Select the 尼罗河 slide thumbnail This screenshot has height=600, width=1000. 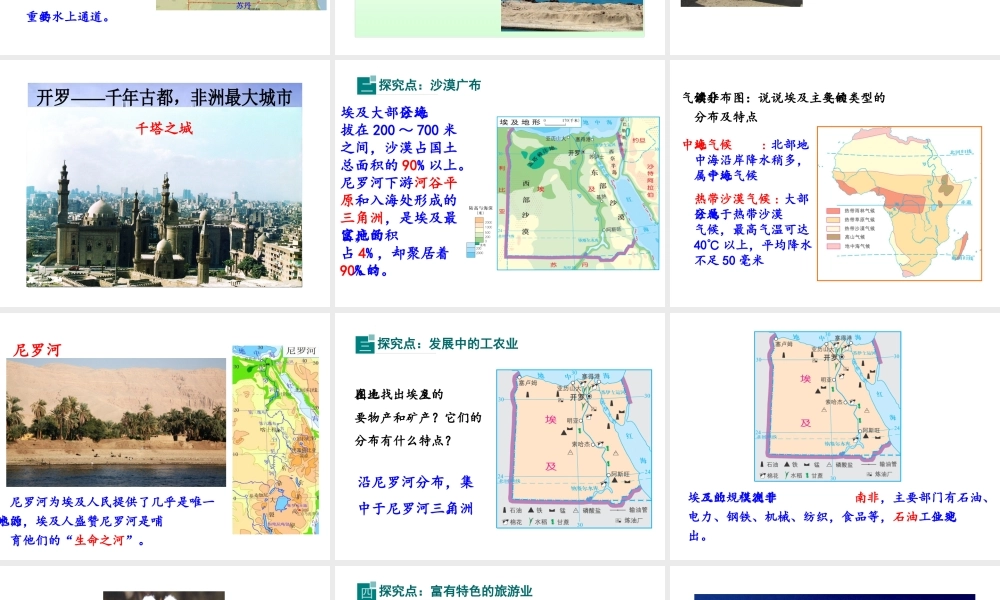tap(165, 436)
